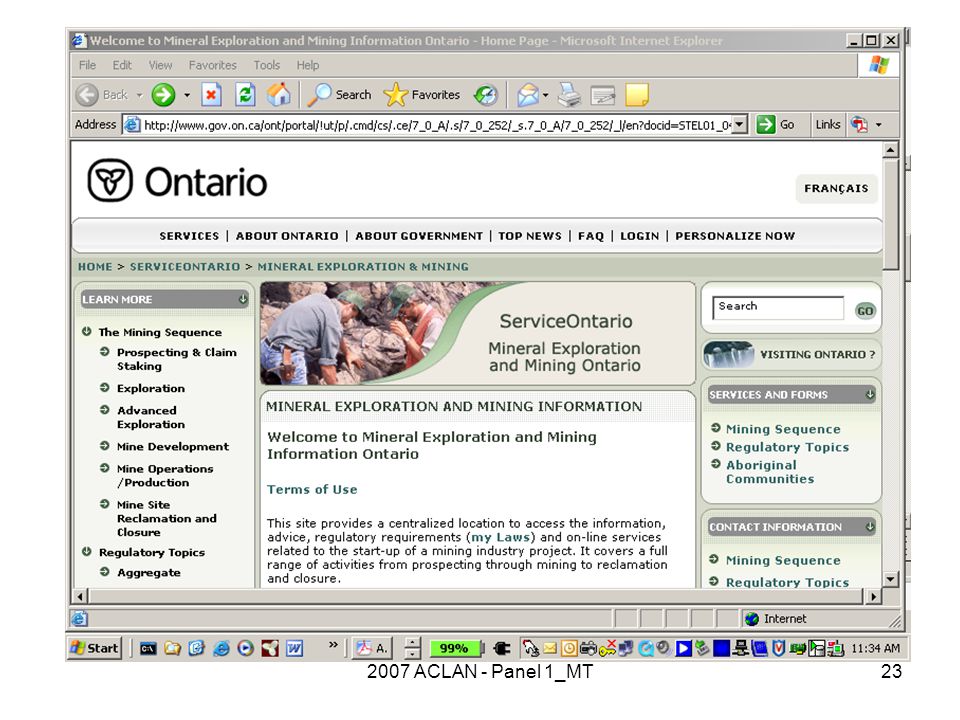The height and width of the screenshot is (720, 960).
Task: Go to Home in the breadcrumb trail
Action: coord(95,267)
